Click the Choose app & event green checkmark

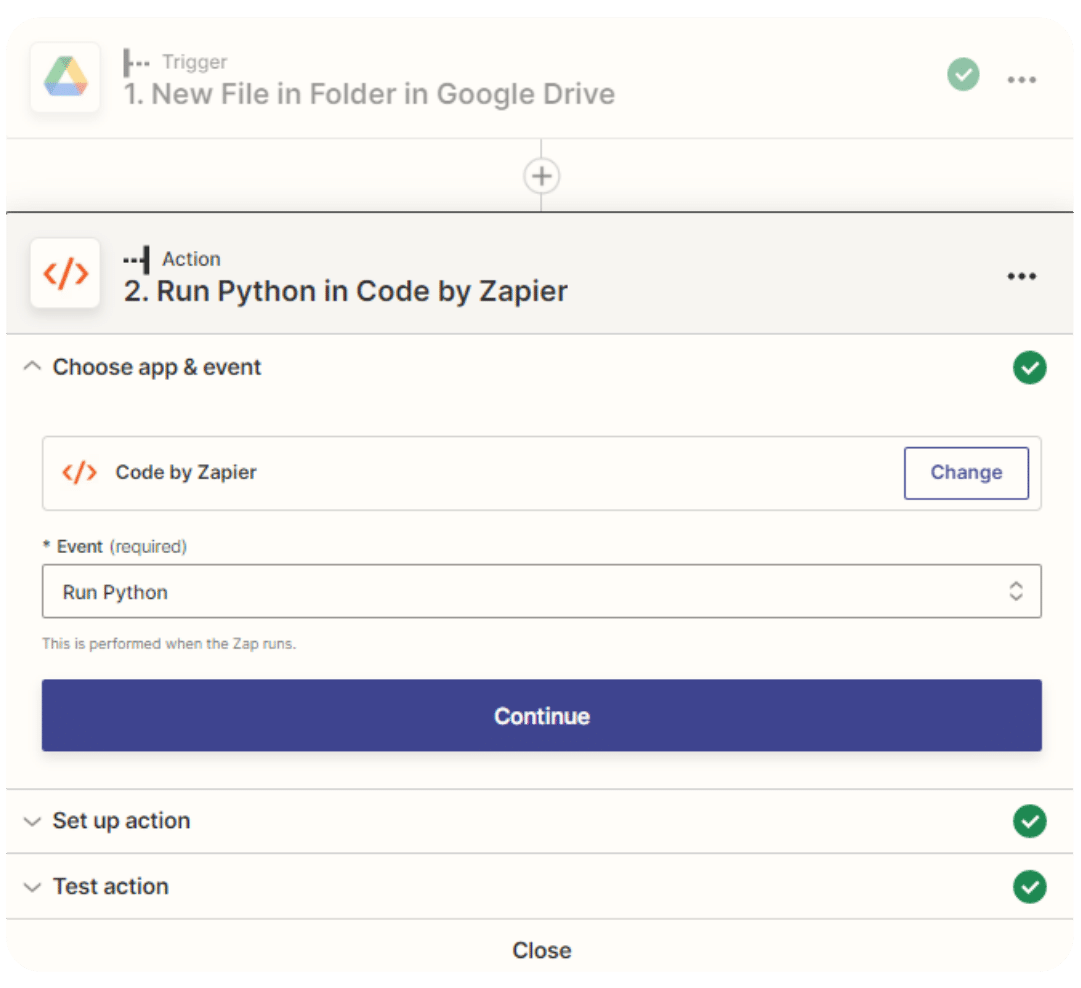tap(1029, 368)
